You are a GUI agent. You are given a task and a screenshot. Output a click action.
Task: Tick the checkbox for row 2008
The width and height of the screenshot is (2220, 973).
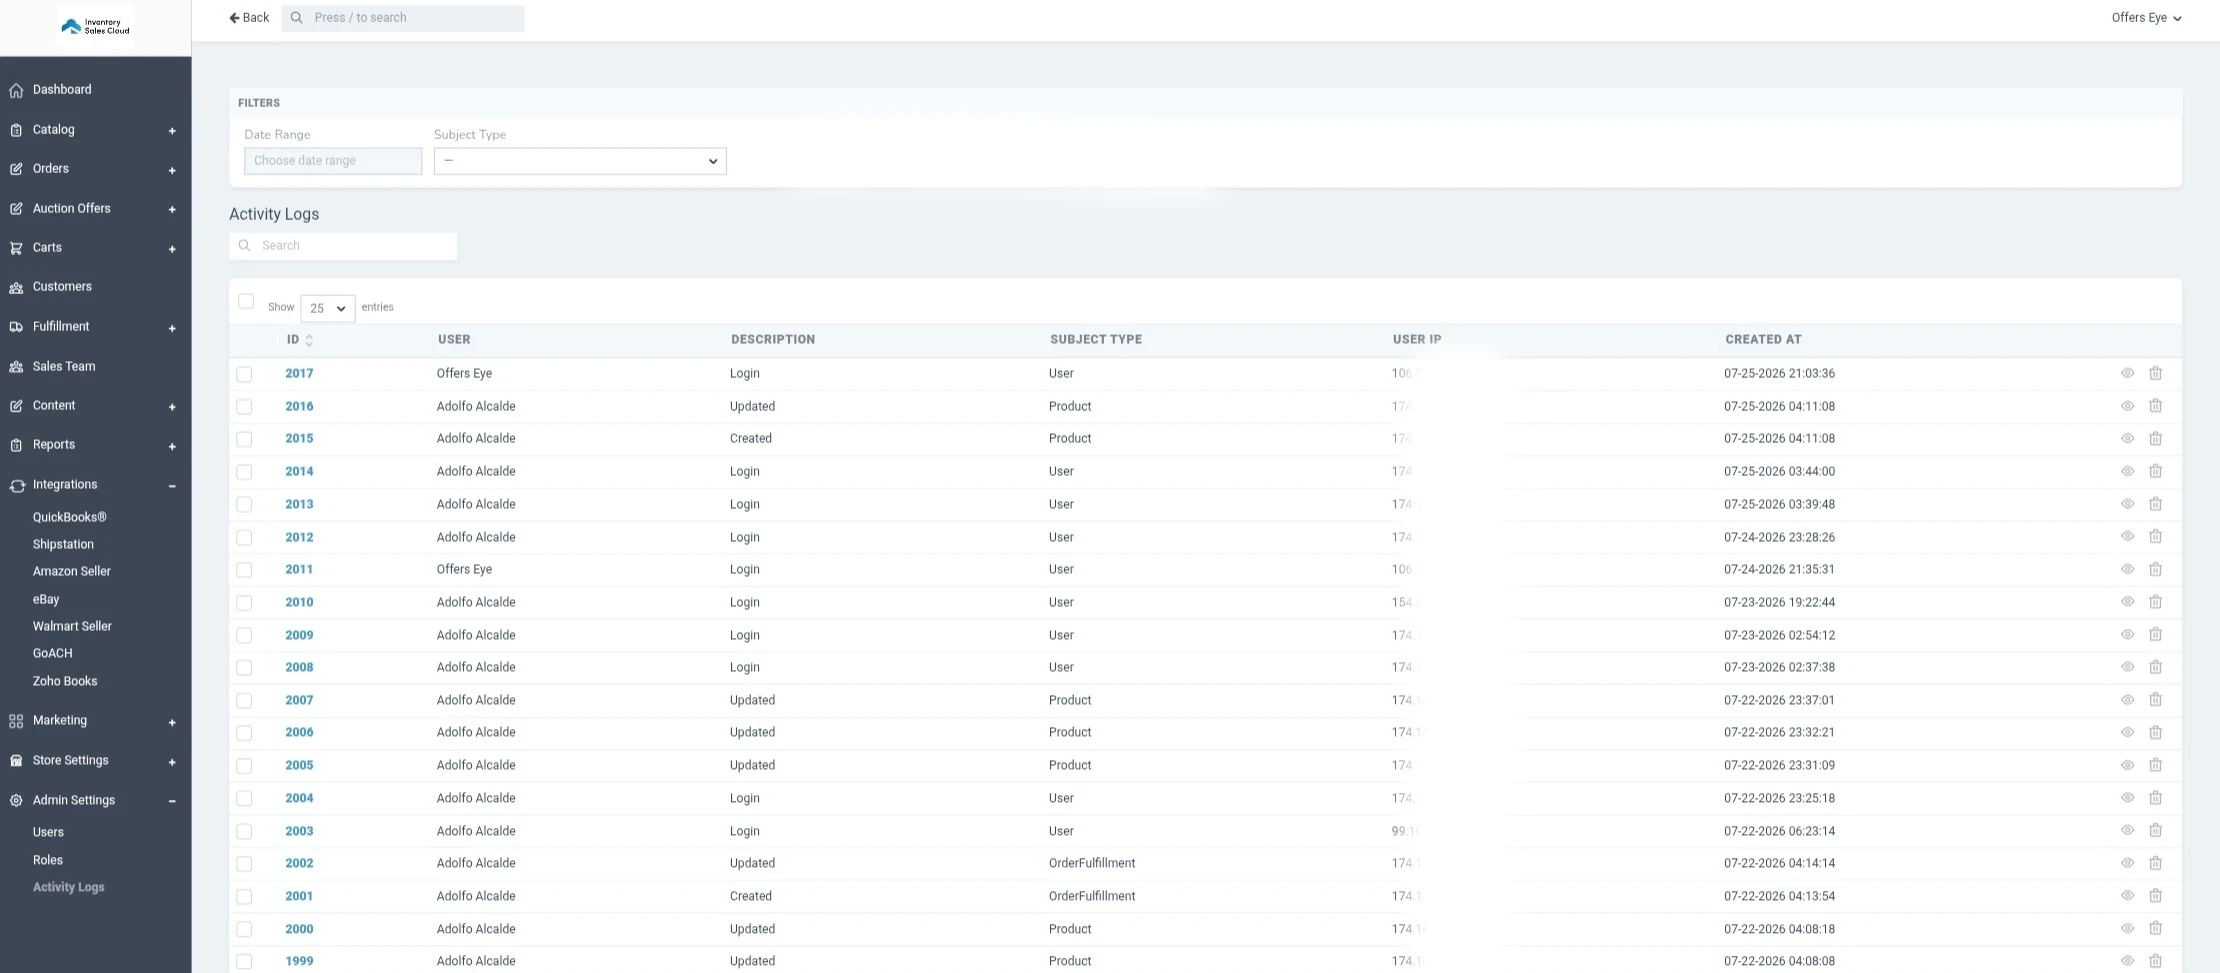point(244,668)
